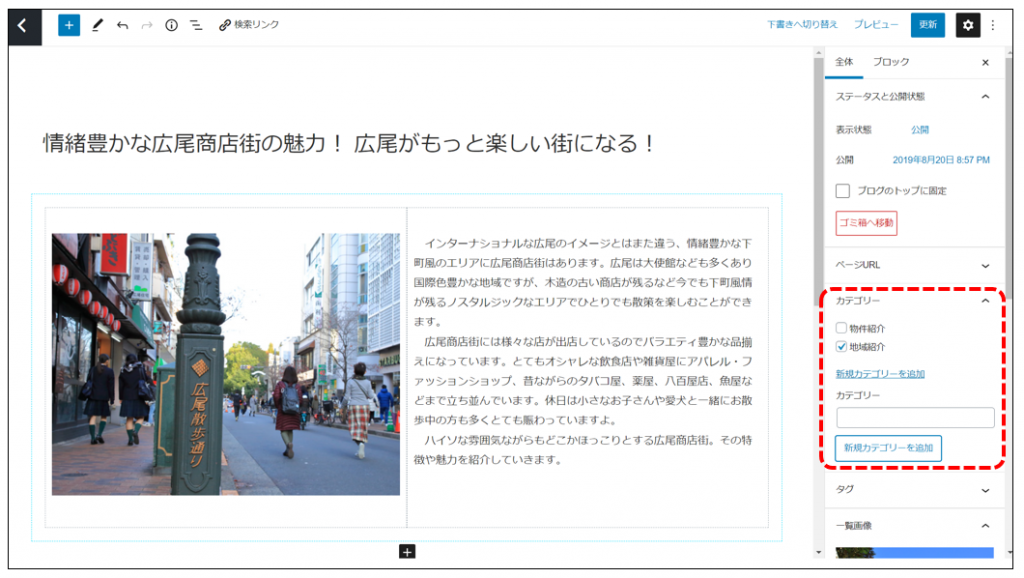Click the undo arrow icon

(x=122, y=26)
